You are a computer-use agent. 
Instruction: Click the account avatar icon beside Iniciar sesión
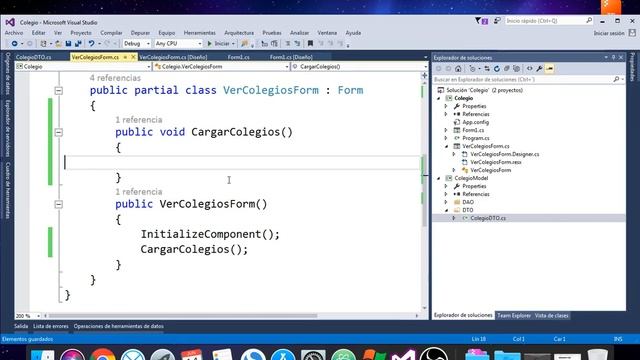(x=632, y=33)
